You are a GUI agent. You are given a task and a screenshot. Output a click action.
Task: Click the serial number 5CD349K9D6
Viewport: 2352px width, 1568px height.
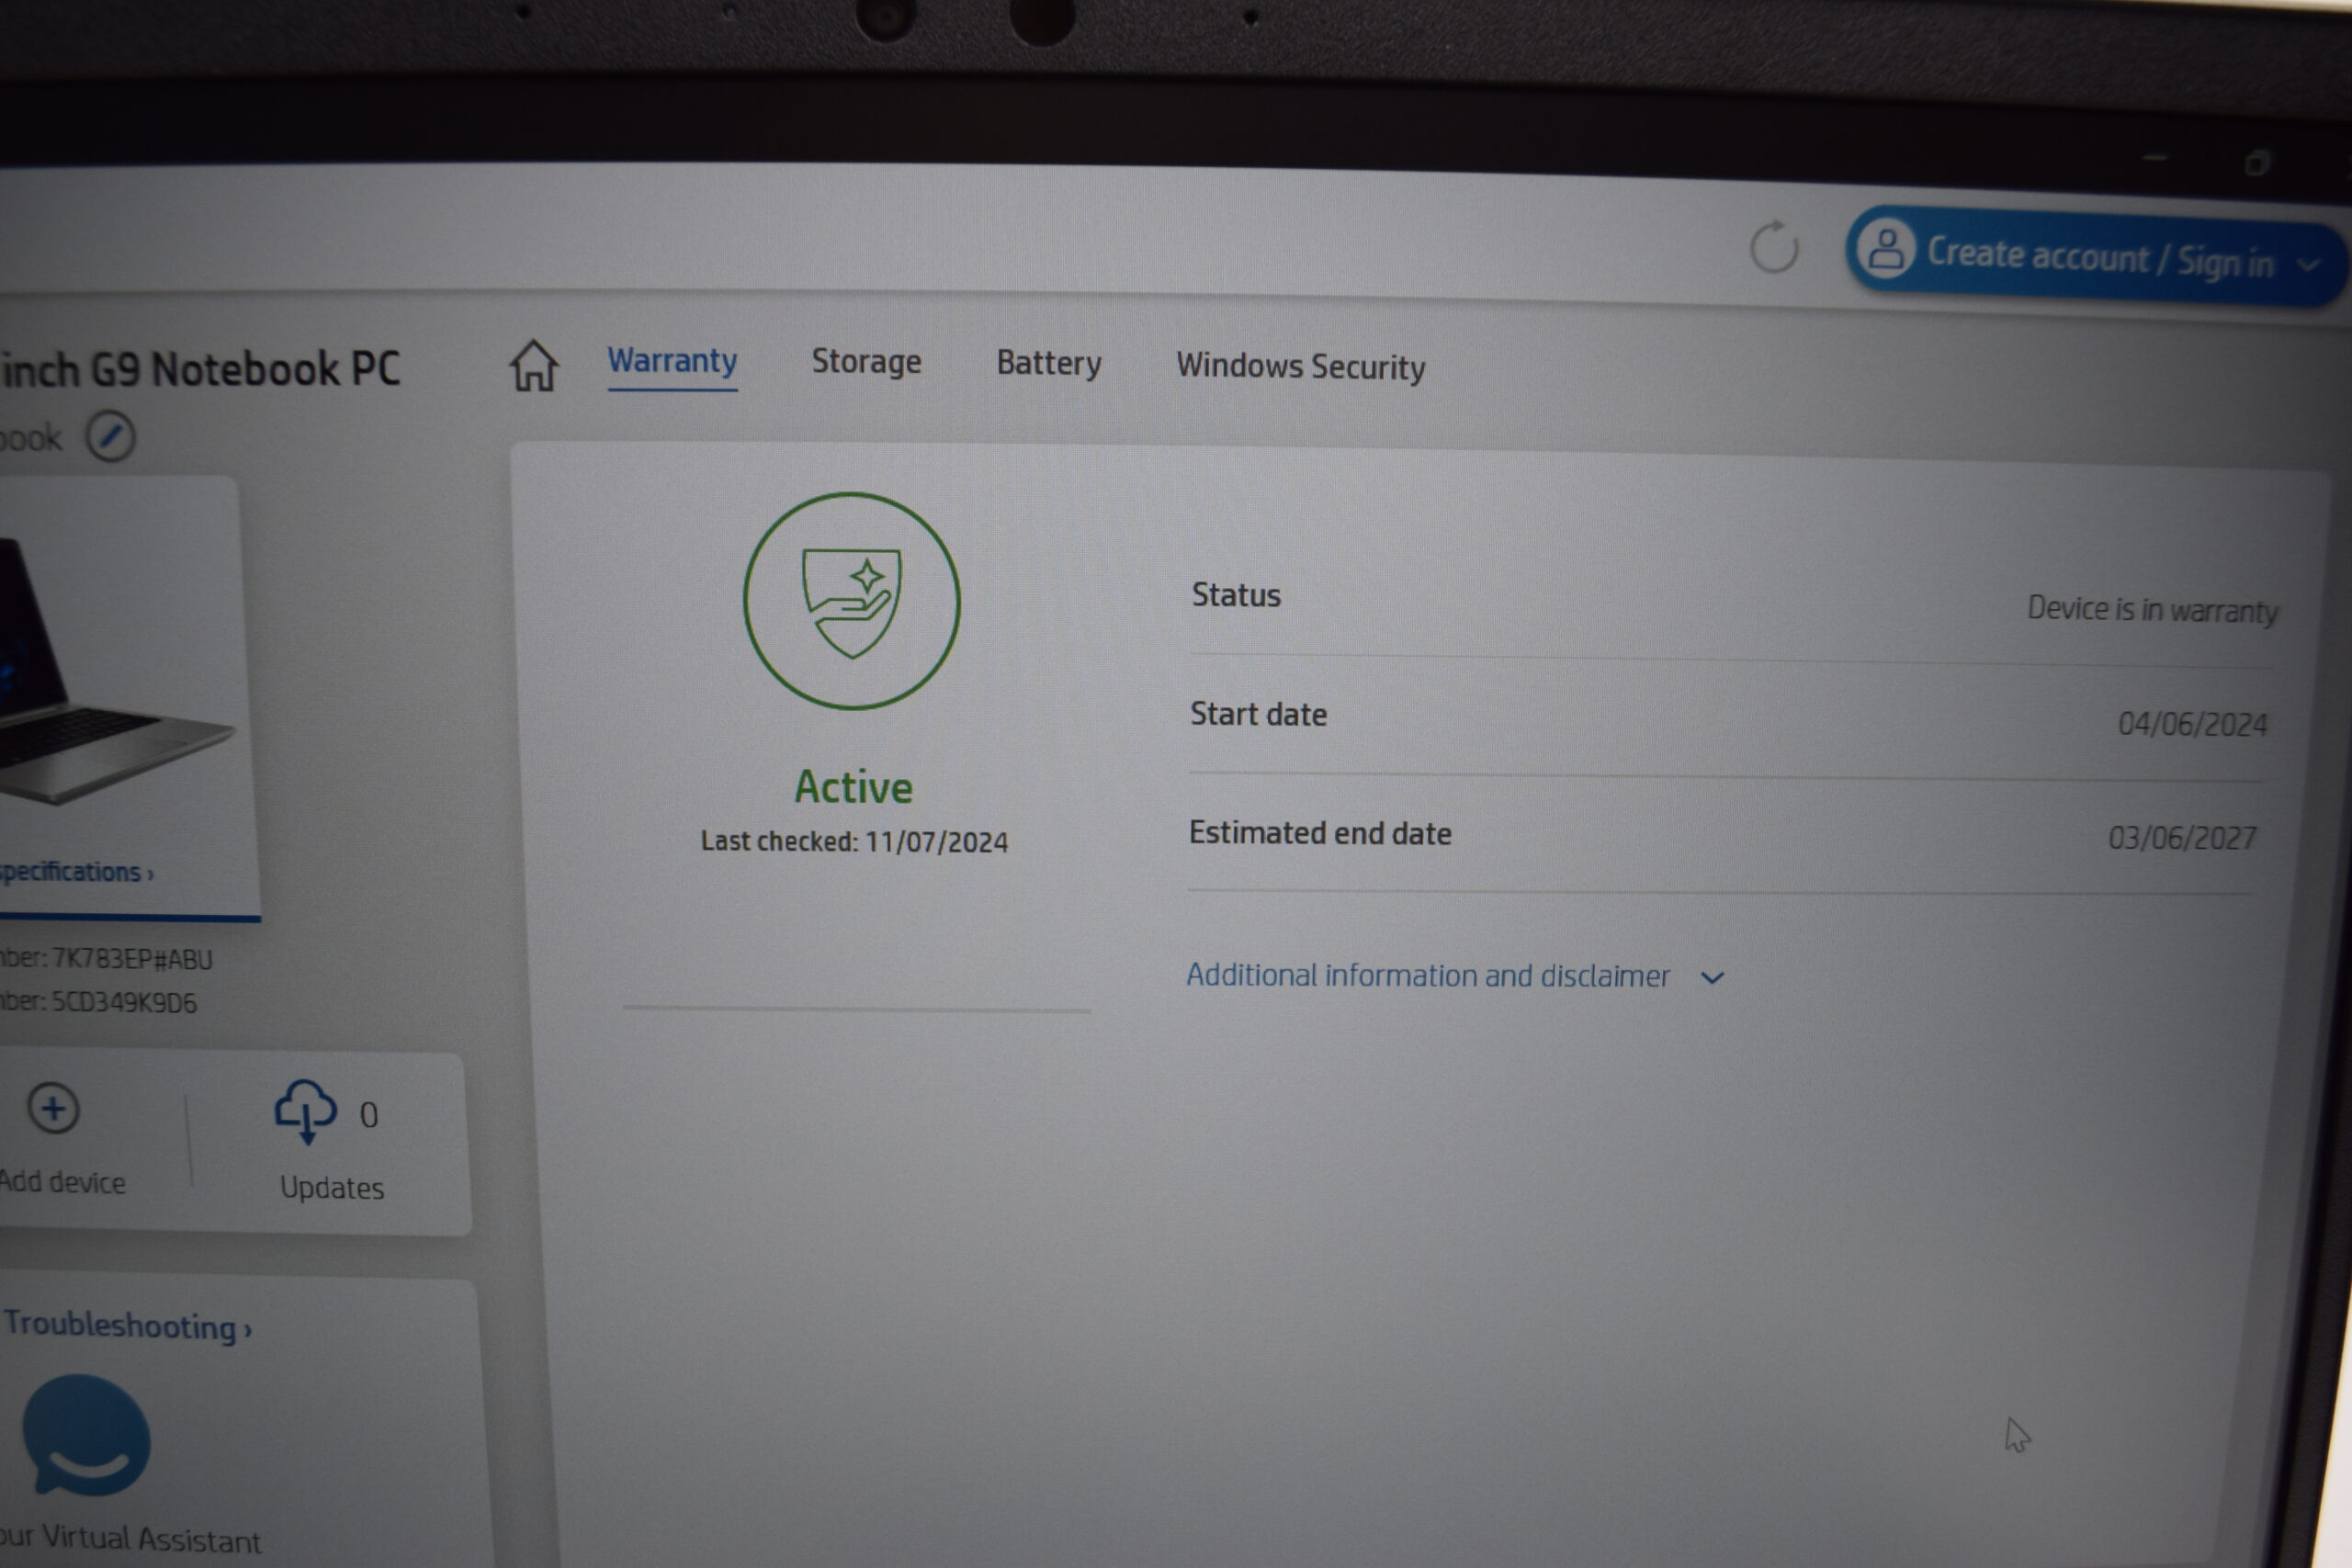pyautogui.click(x=124, y=1002)
